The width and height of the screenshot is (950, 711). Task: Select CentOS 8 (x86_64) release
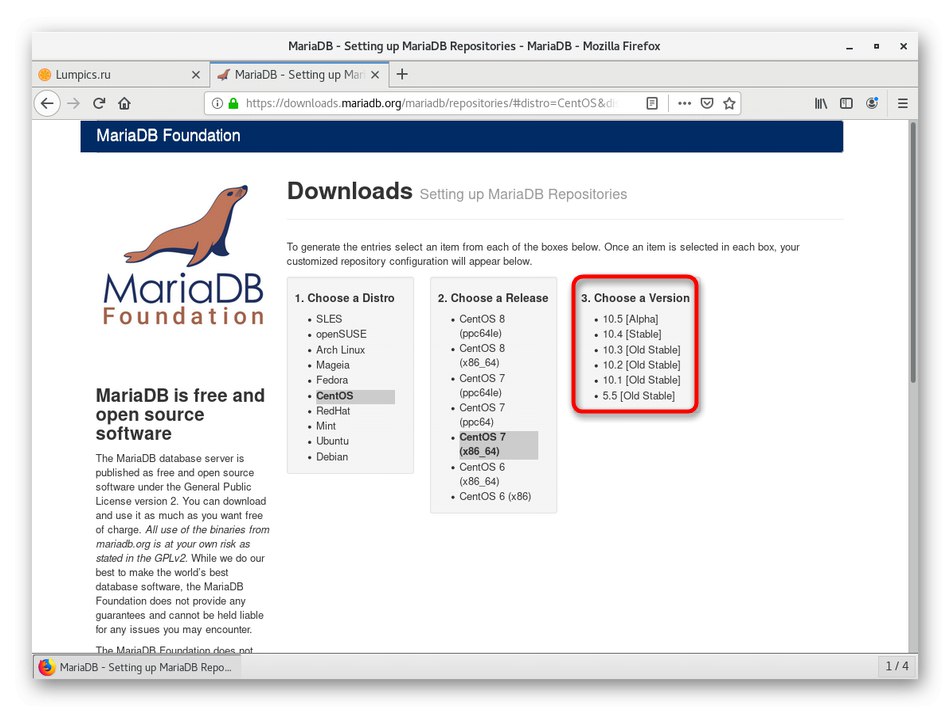pyautogui.click(x=482, y=356)
